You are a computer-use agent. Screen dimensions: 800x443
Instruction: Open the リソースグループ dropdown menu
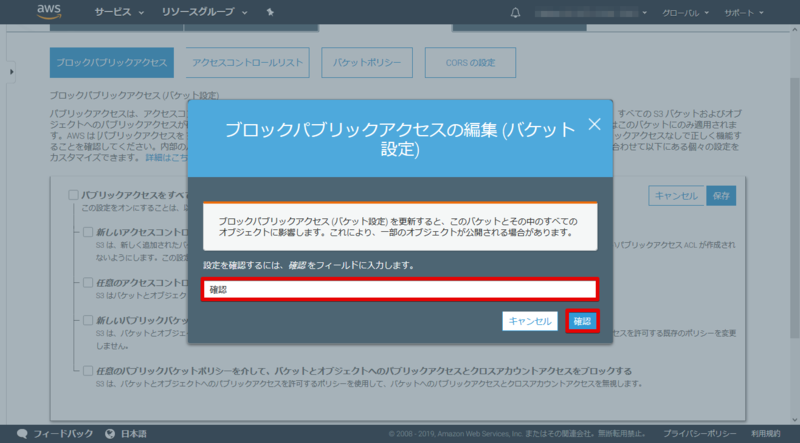pos(205,12)
